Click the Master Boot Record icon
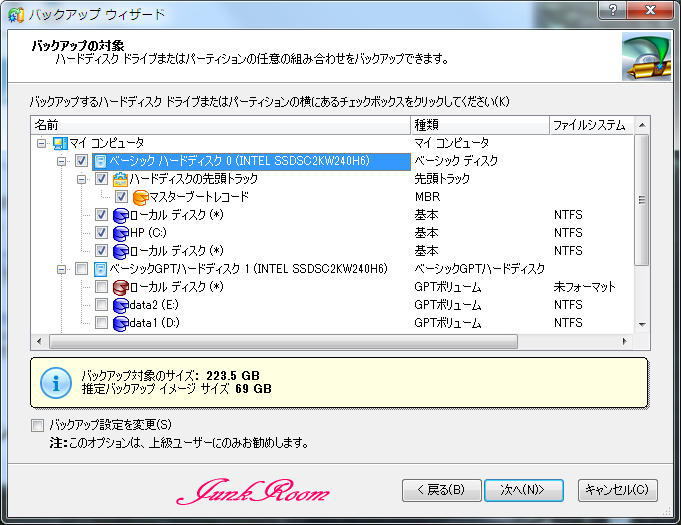This screenshot has height=525, width=681. tap(140, 197)
